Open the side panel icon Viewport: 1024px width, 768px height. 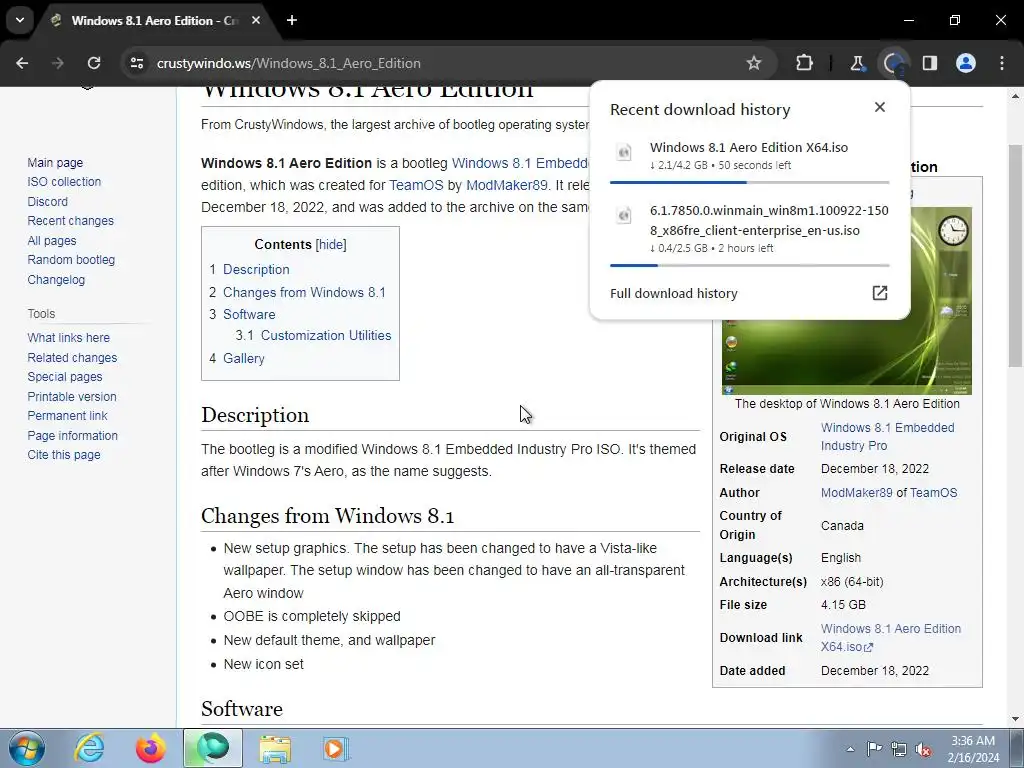(929, 63)
